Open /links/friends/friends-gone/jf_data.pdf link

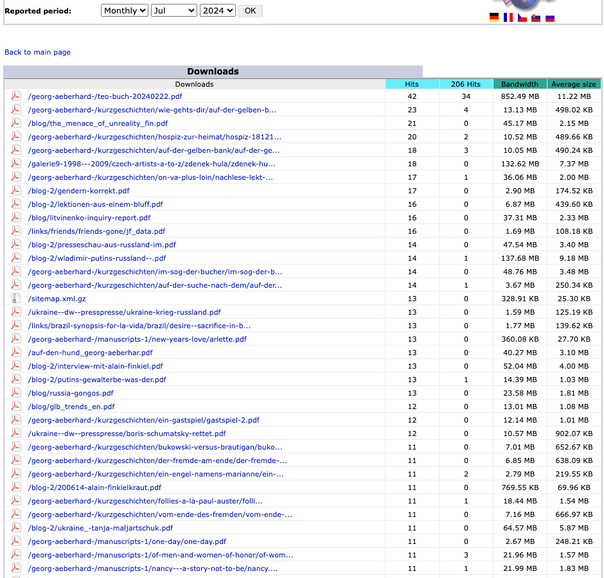(96, 231)
